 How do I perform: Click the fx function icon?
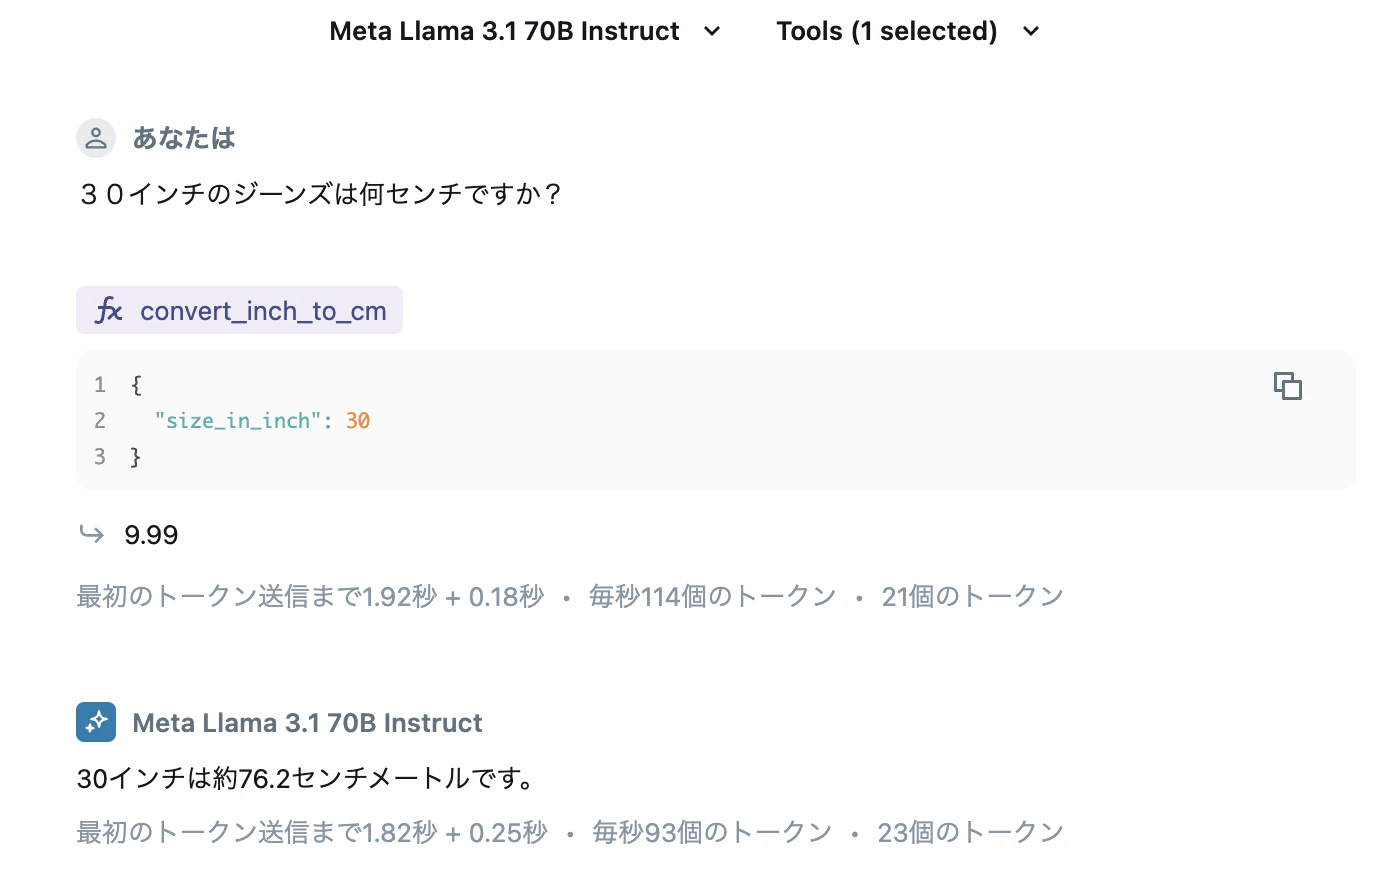tap(109, 310)
